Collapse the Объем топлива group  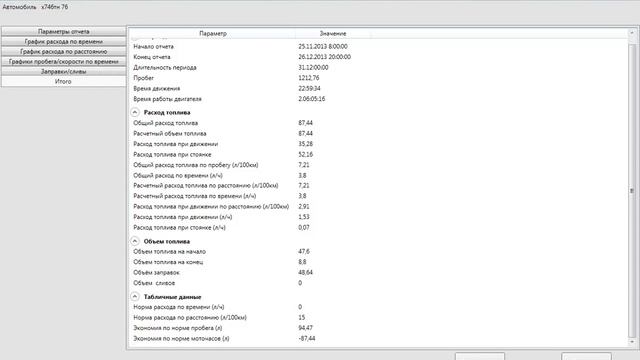click(x=135, y=241)
